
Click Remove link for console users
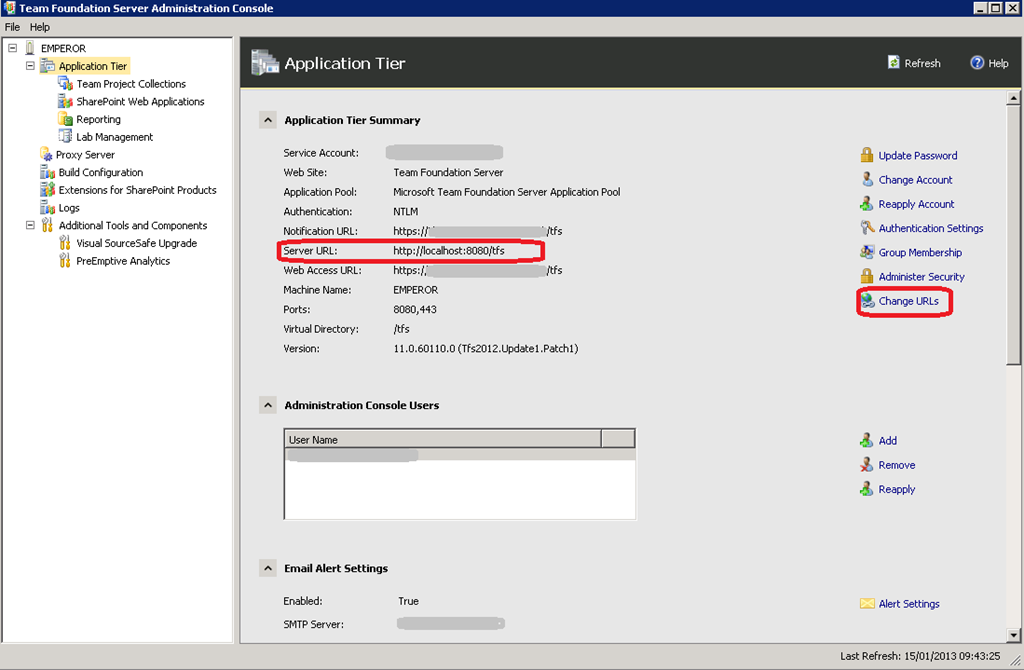(x=897, y=465)
